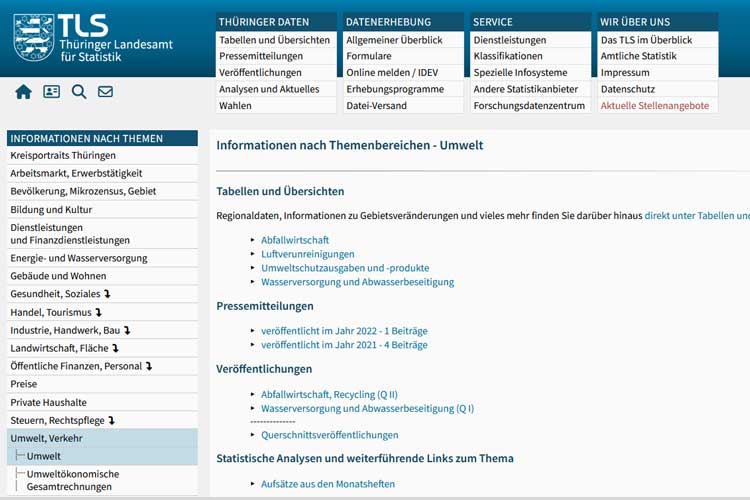
Task: Open Forschungsdatenzentrum menu item
Action: [530, 106]
